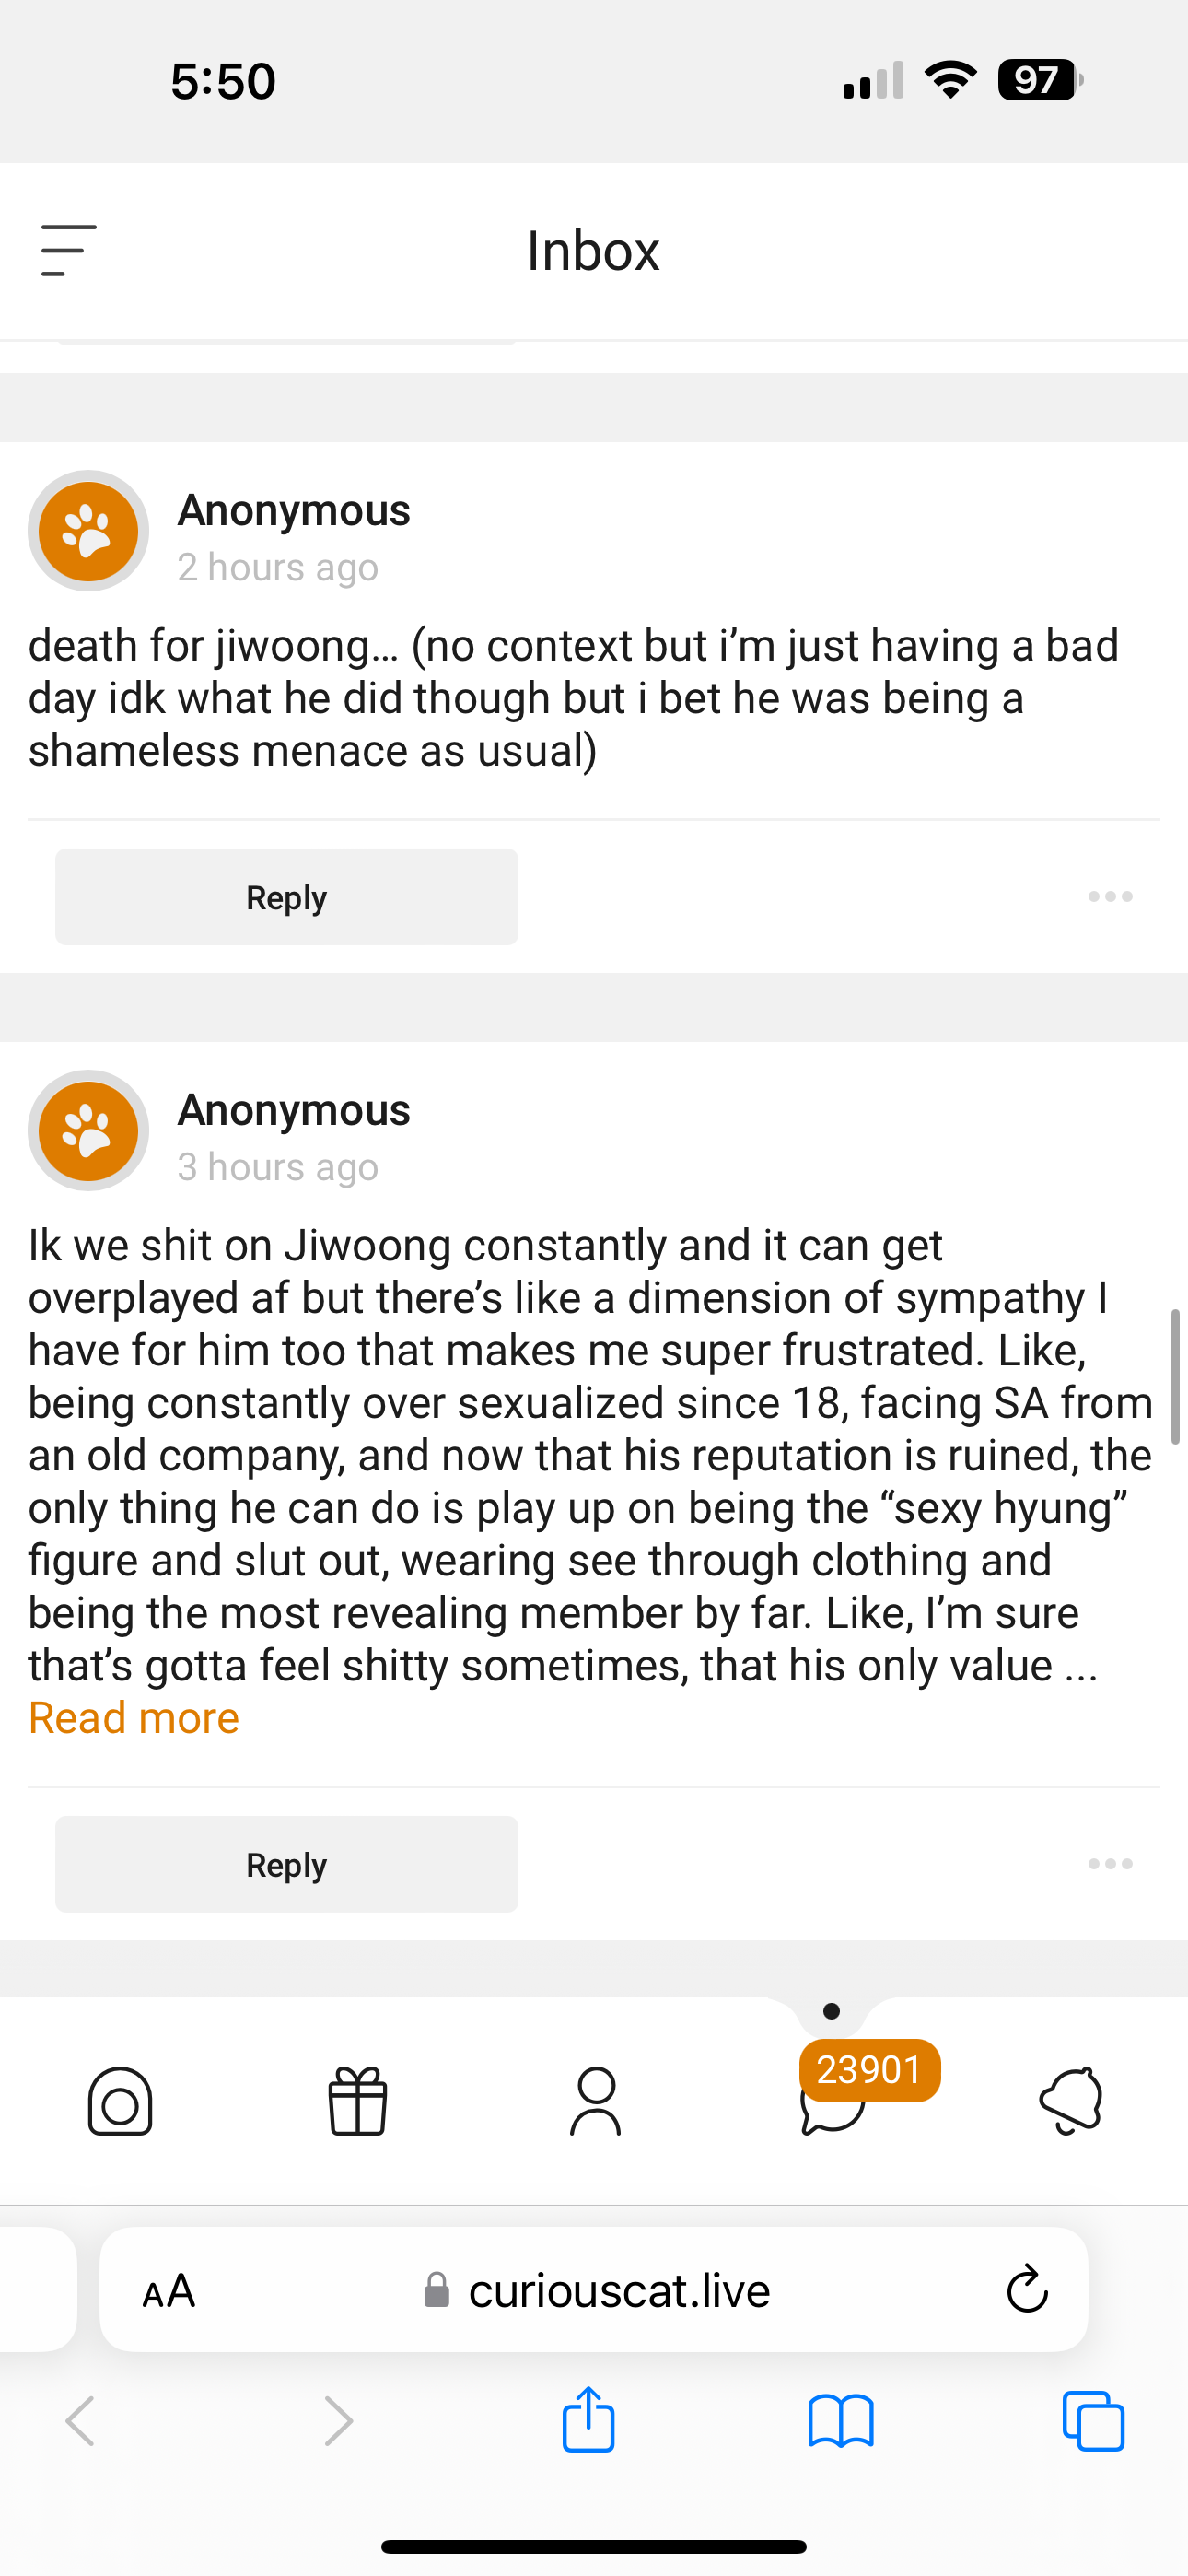The image size is (1188, 2576).
Task: Tap the Anonymous paw avatar on first message
Action: [x=88, y=531]
